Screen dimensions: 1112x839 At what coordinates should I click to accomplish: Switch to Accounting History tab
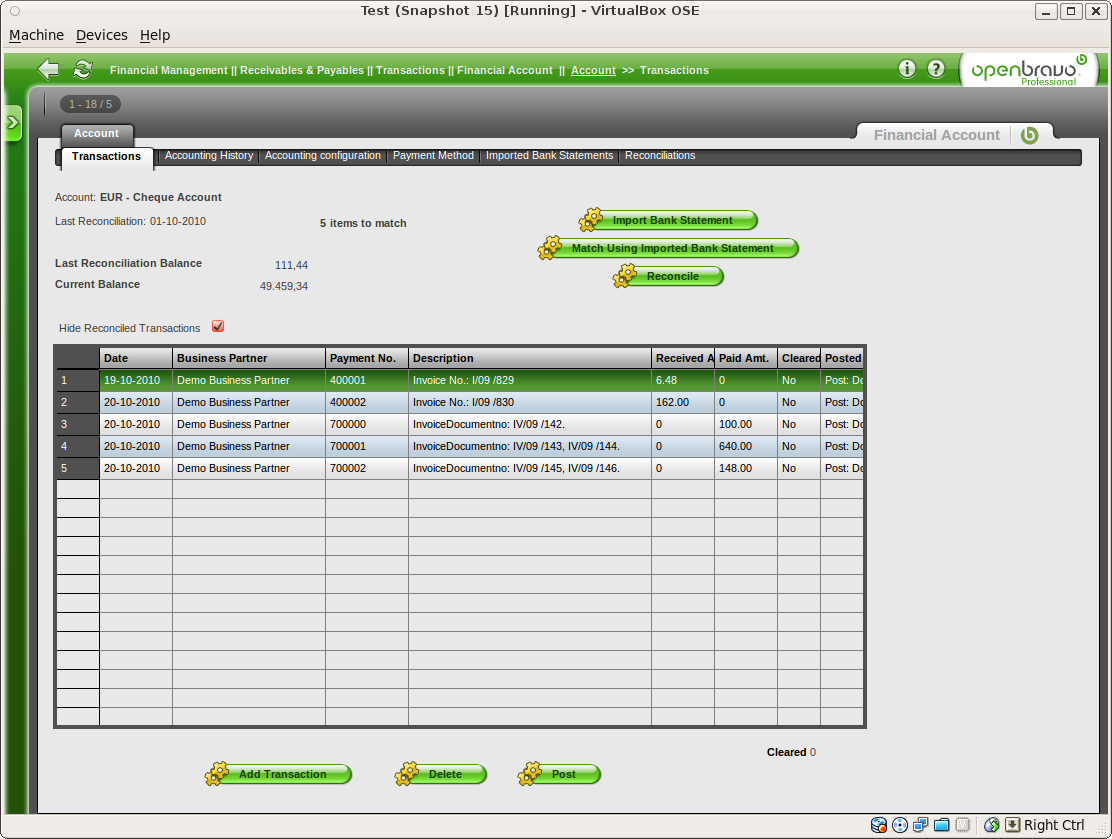pyautogui.click(x=208, y=156)
